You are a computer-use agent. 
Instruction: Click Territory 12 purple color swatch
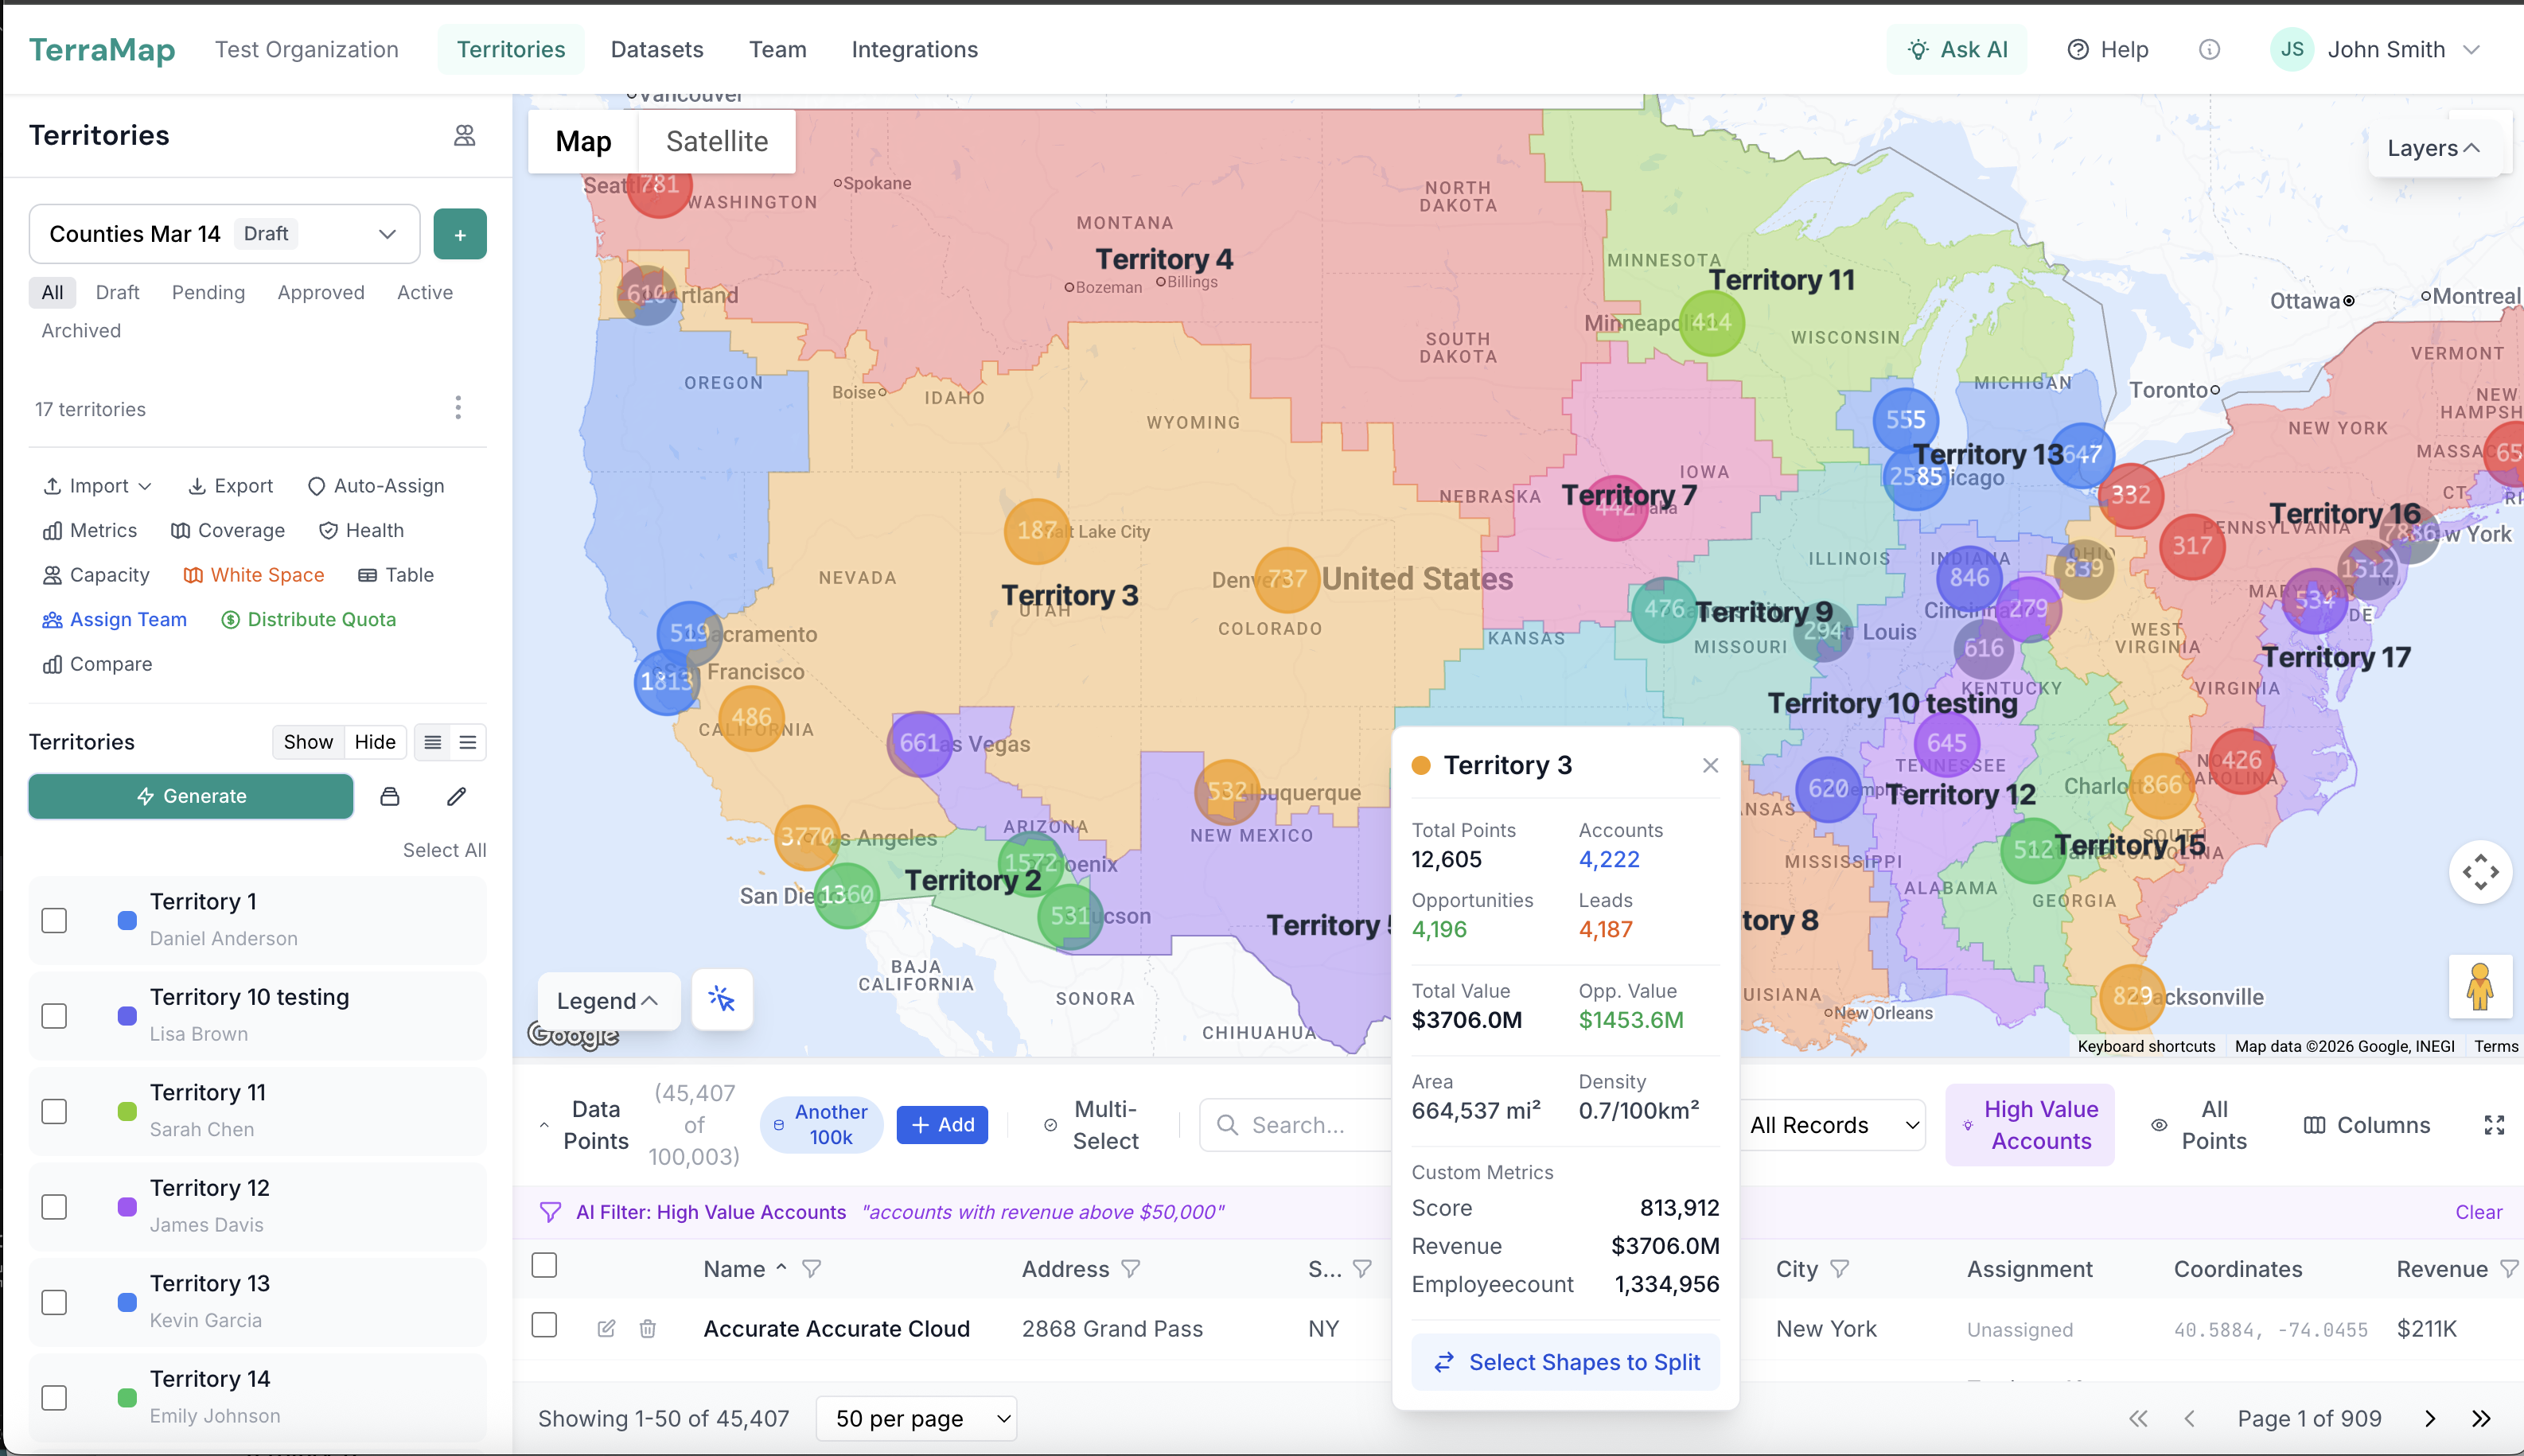127,1207
